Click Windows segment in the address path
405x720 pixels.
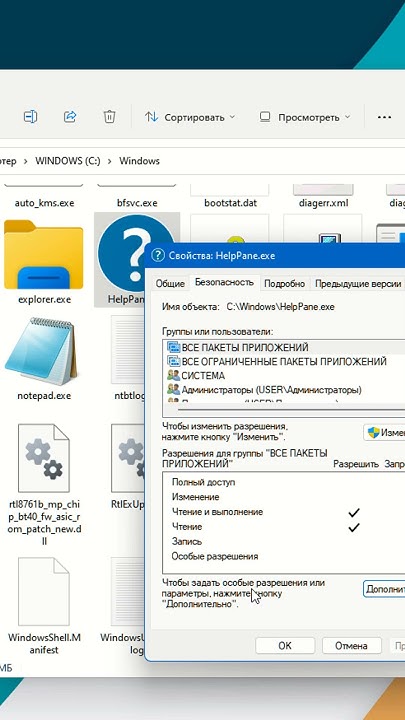point(139,161)
